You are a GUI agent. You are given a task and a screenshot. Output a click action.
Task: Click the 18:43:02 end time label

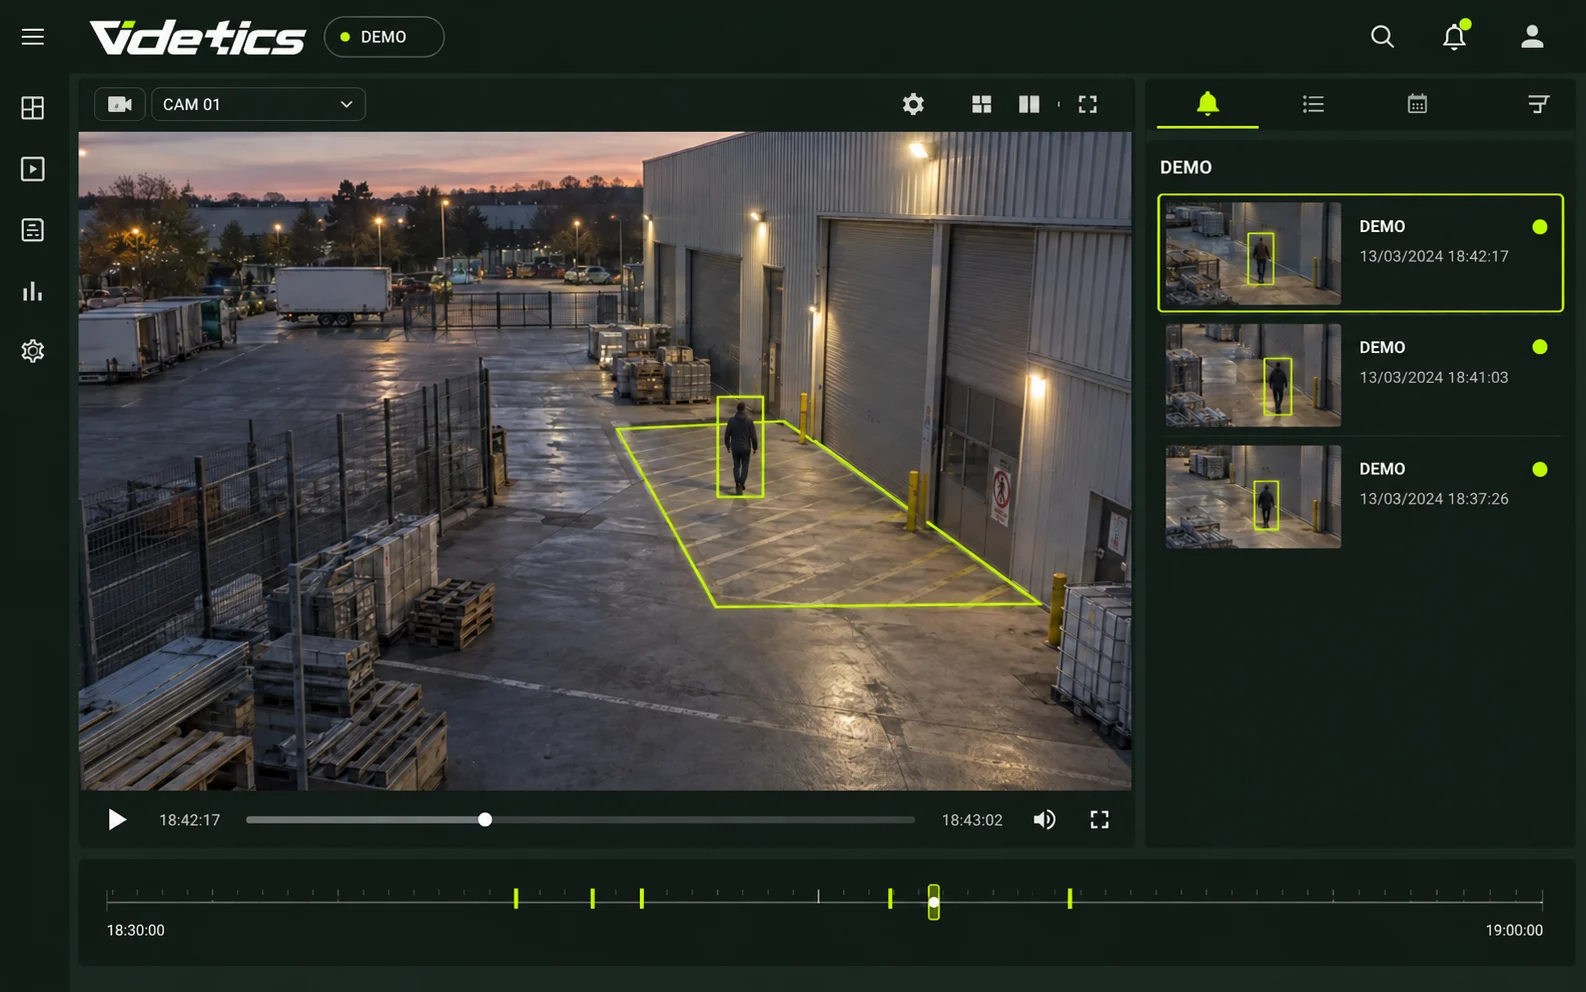click(x=972, y=820)
